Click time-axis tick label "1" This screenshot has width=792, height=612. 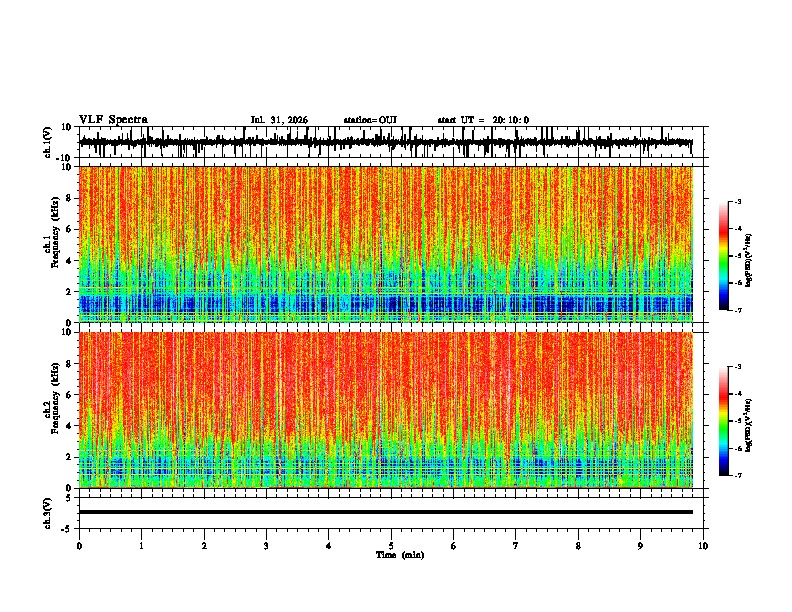click(141, 546)
